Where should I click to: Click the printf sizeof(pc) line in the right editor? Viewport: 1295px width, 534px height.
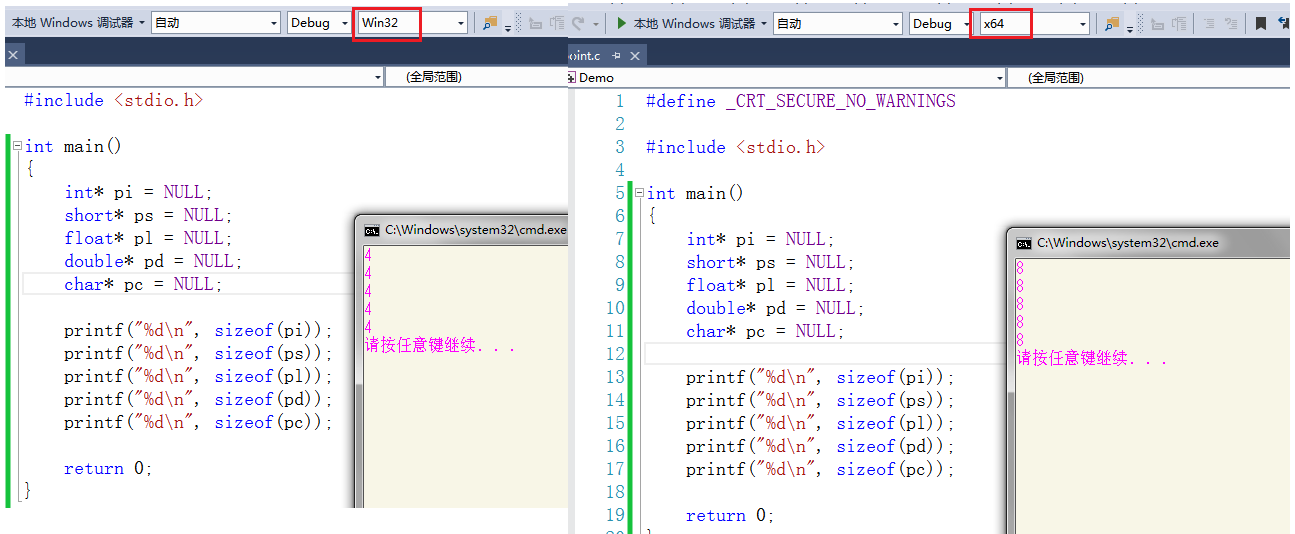[820, 469]
